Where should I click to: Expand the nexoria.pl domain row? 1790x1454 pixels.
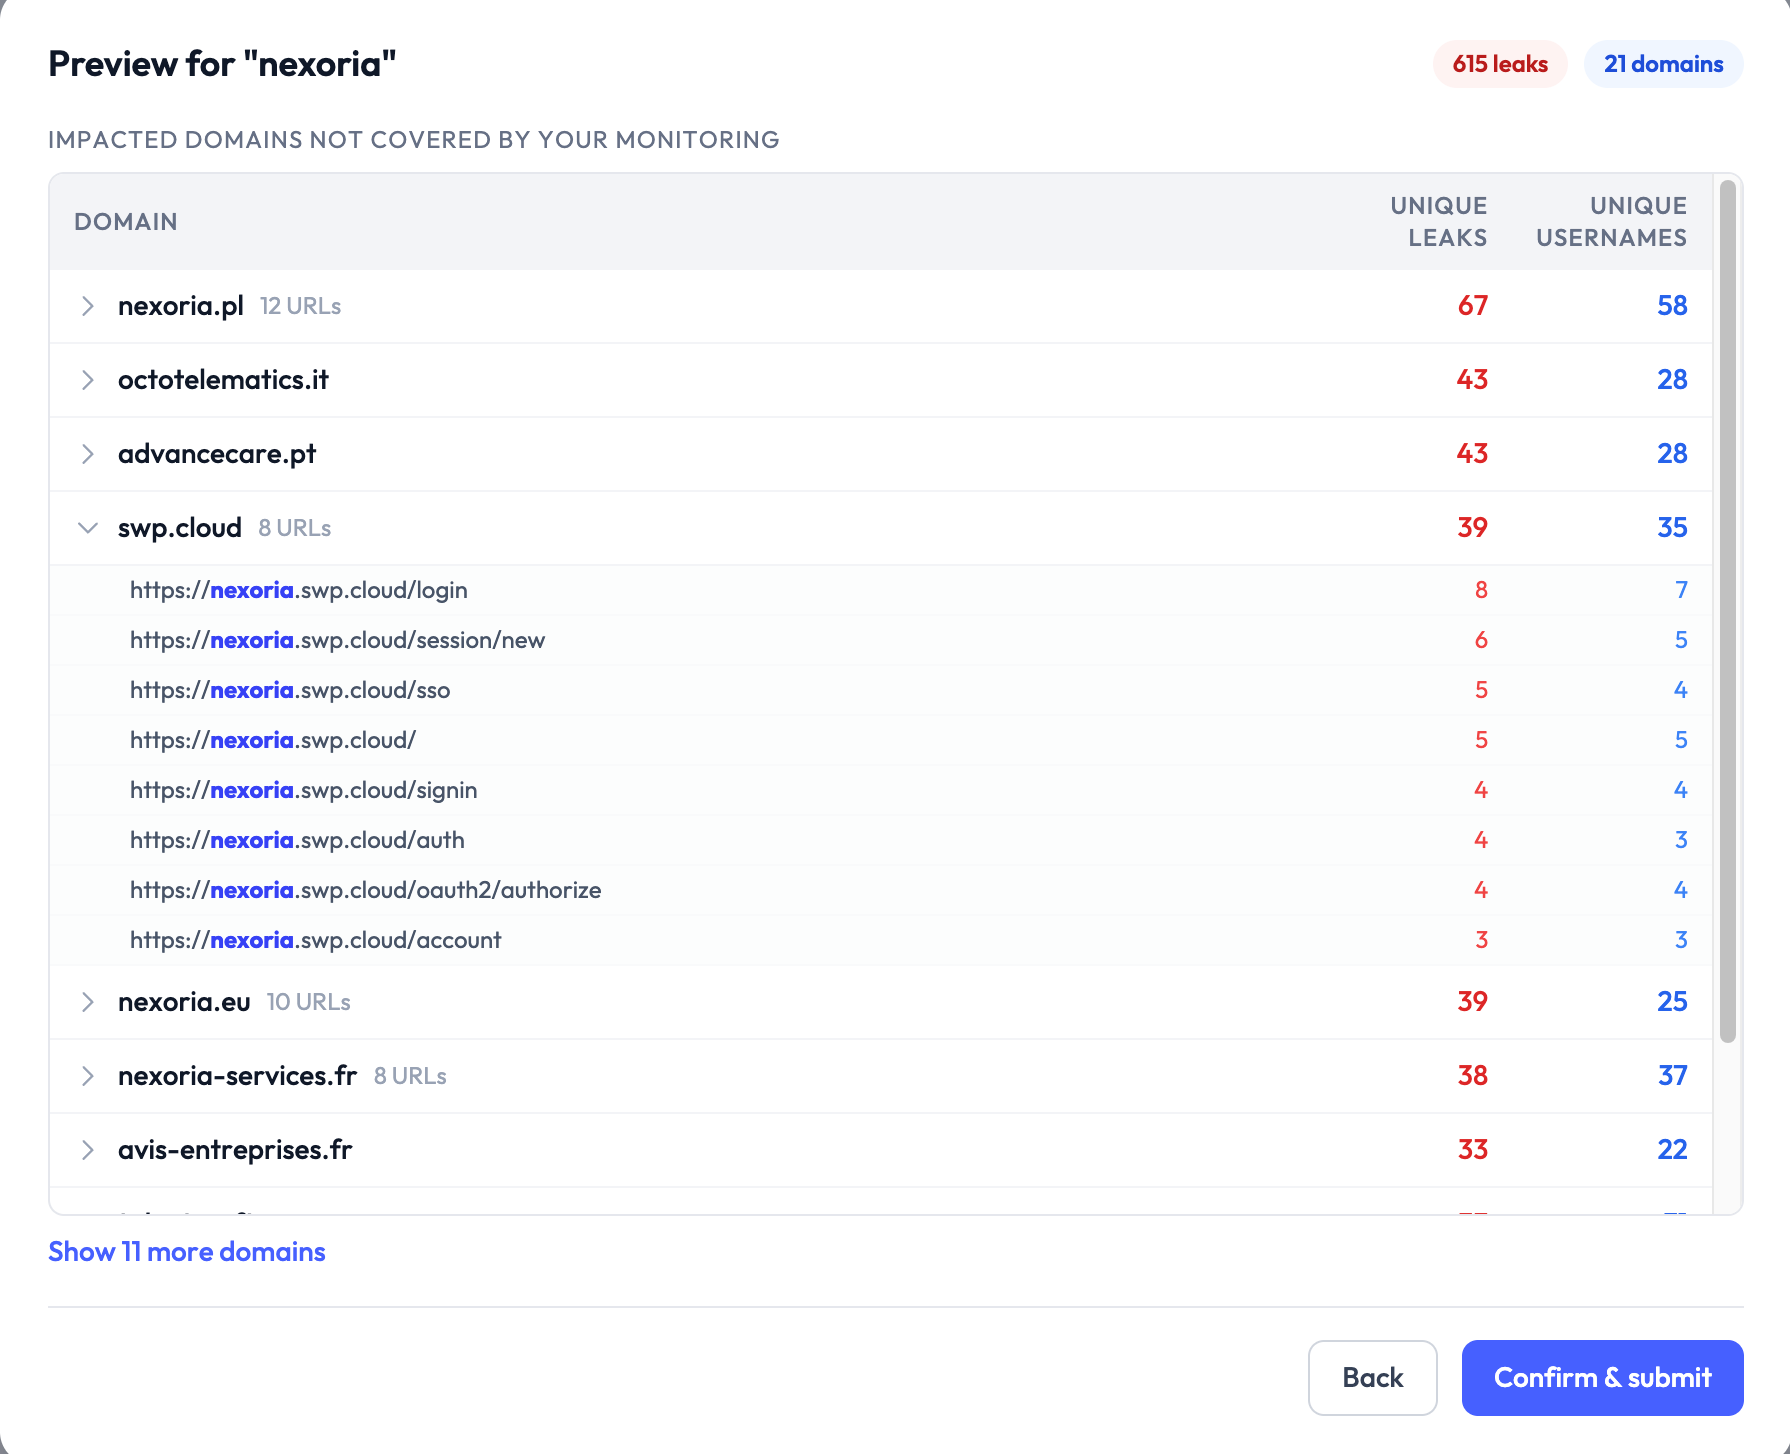88,306
